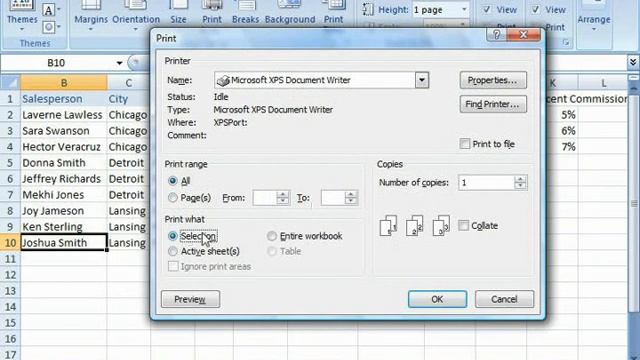Viewport: 640px width, 360px height.
Task: Open the Themes gallery in the ribbon
Action: tap(22, 17)
